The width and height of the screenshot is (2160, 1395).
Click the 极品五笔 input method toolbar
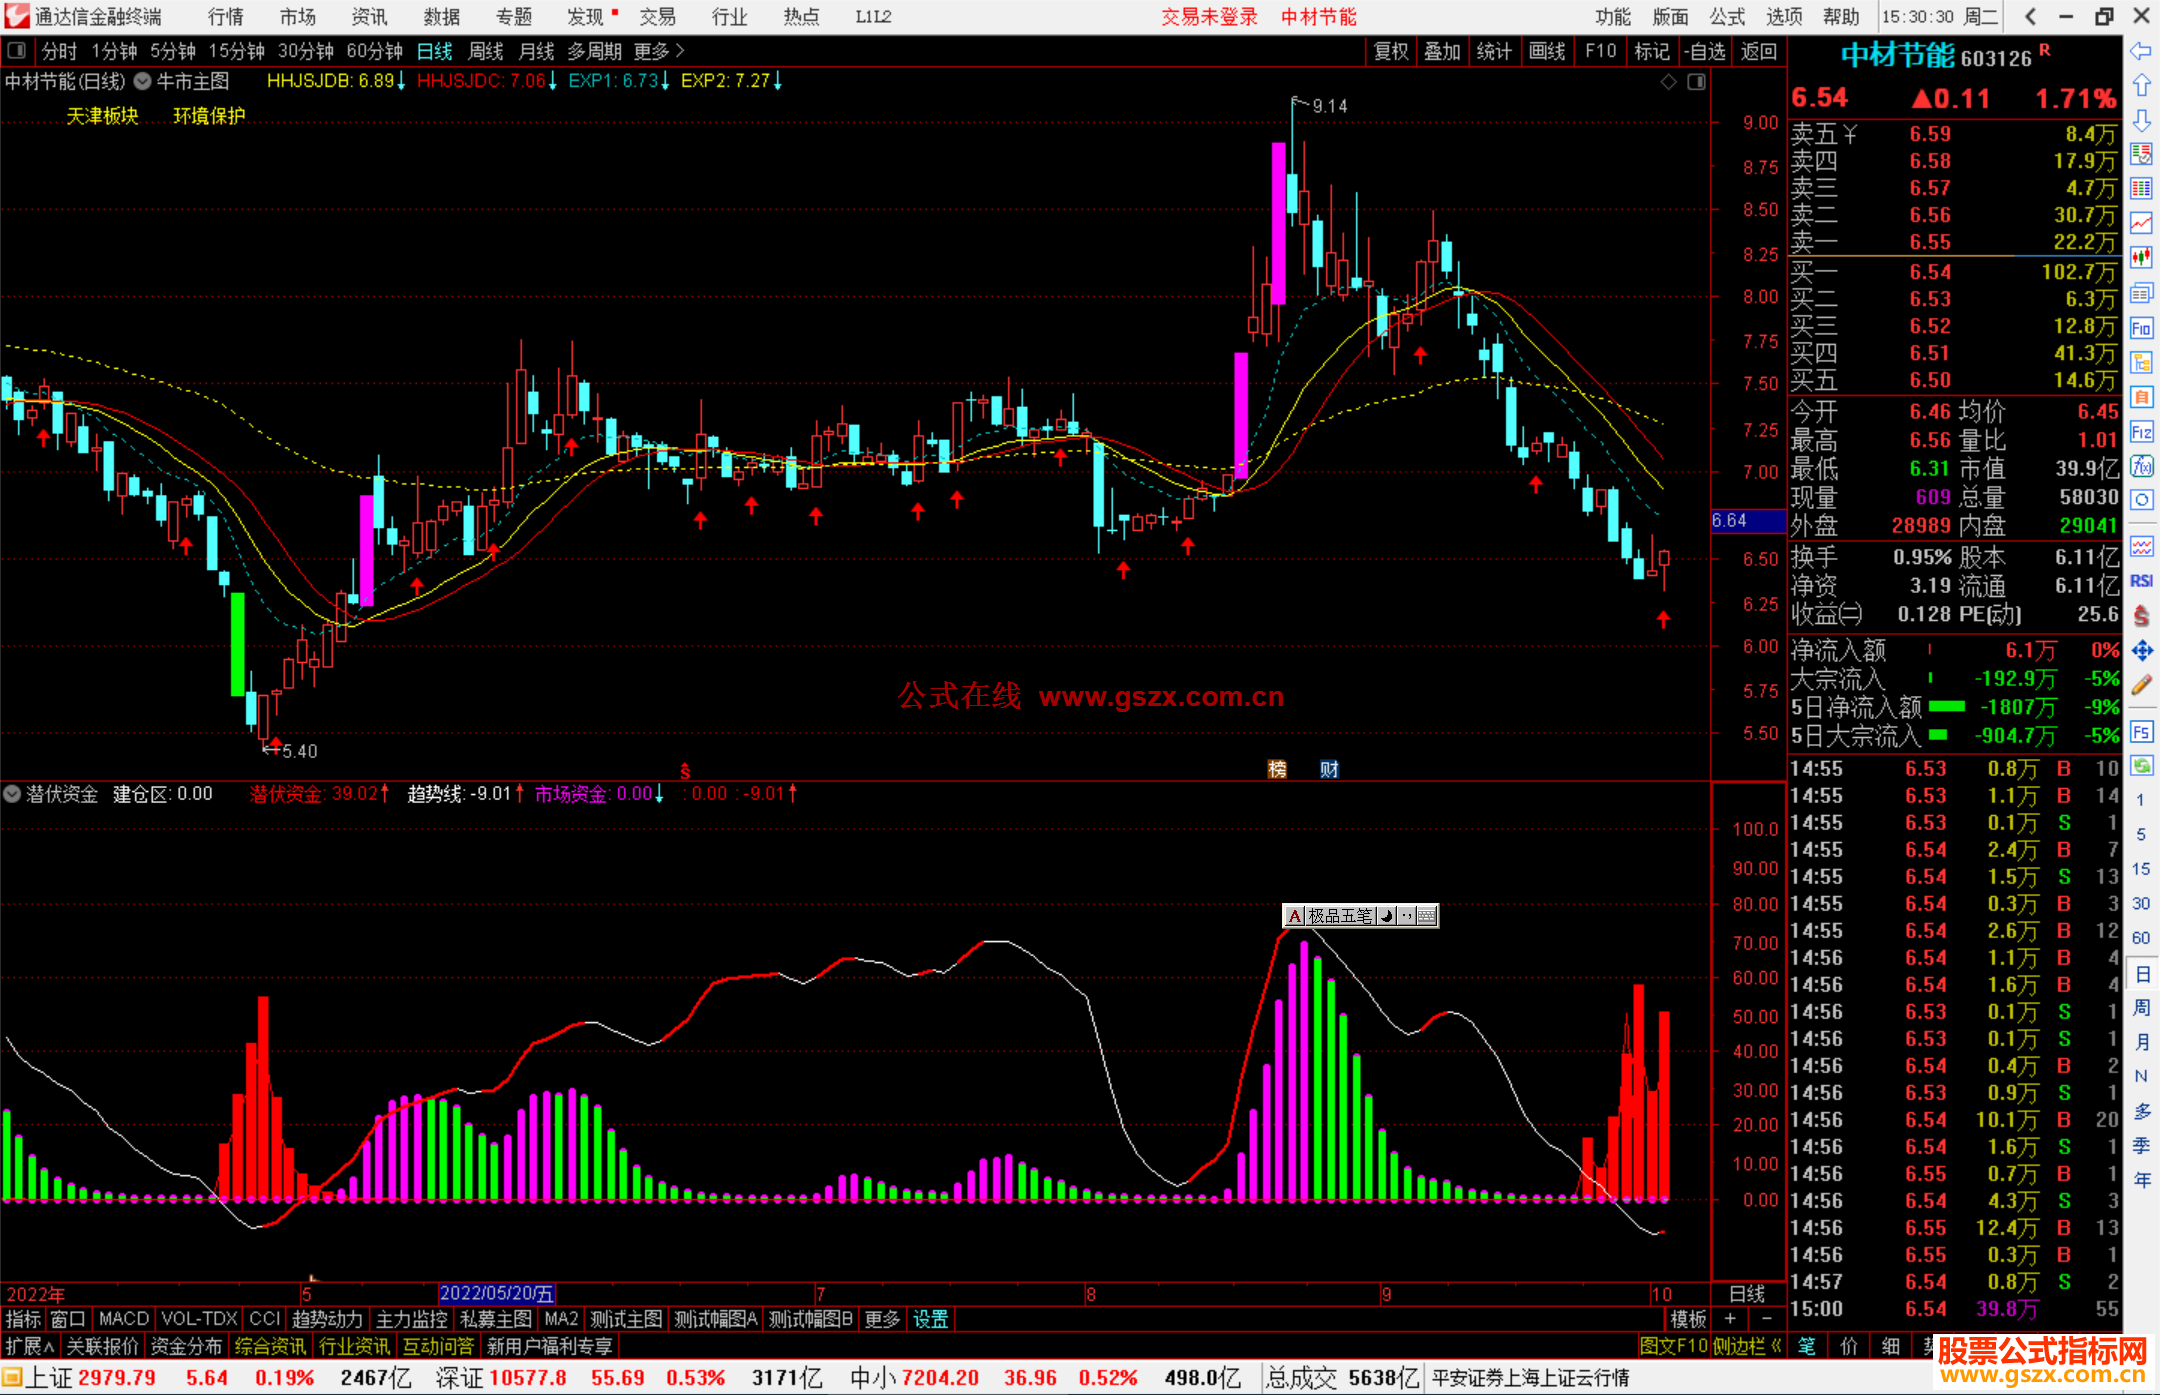1360,915
